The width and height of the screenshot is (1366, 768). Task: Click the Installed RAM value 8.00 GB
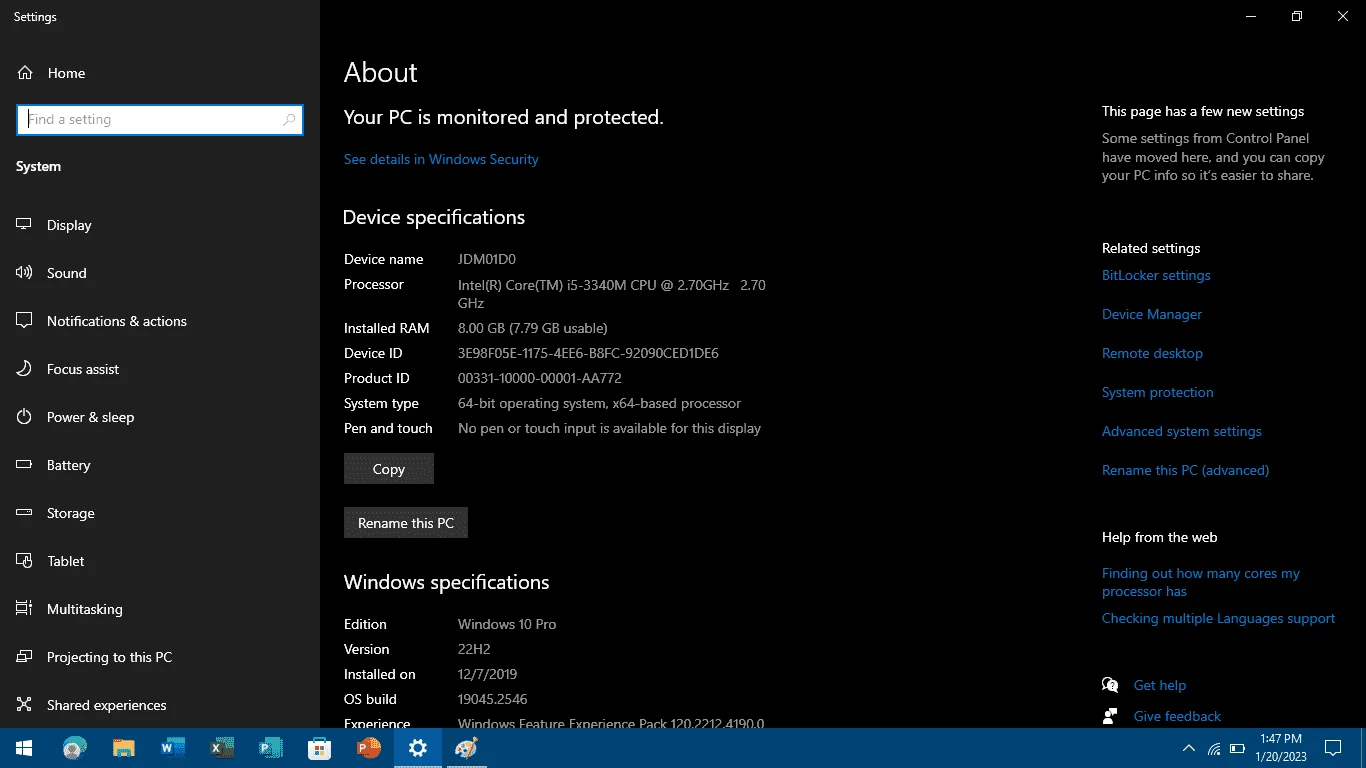tap(533, 328)
